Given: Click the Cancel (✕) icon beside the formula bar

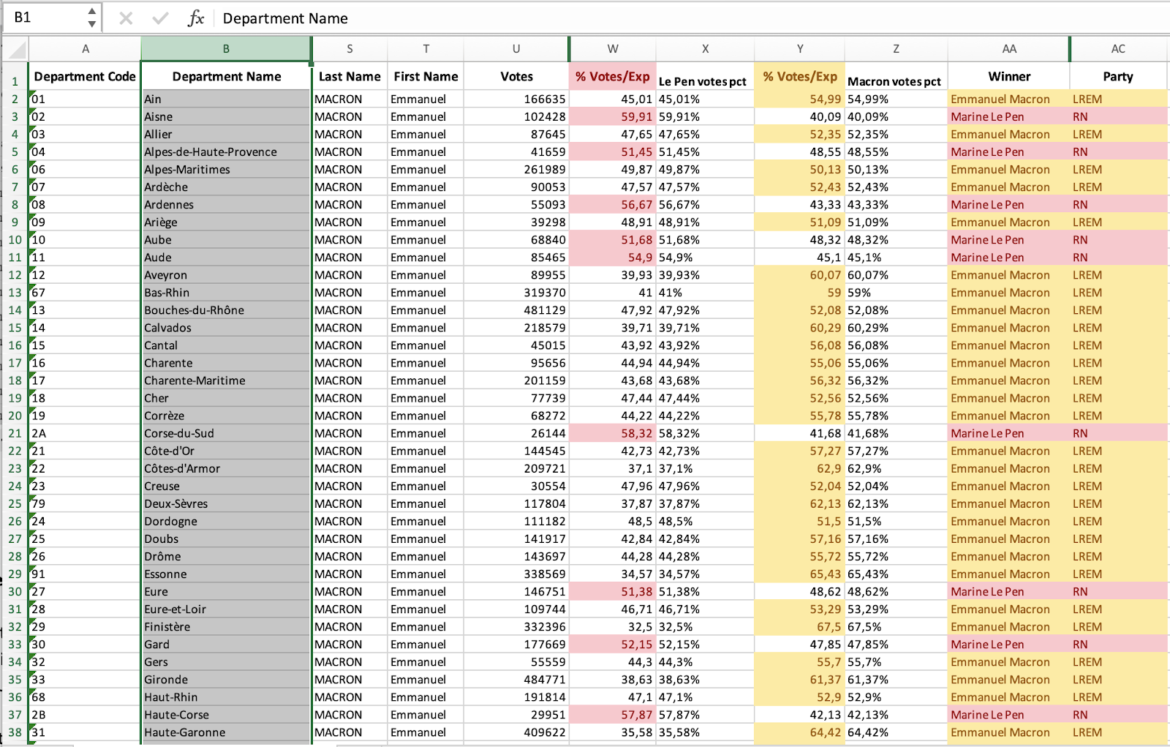Looking at the screenshot, I should tap(124, 18).
